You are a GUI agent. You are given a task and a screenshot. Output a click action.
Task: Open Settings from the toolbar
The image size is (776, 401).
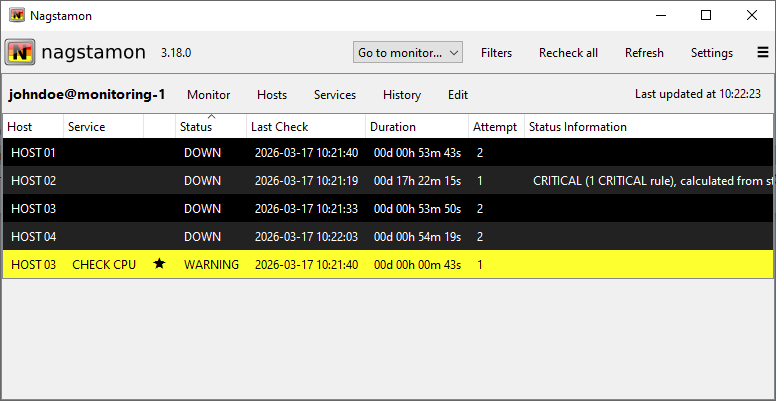click(x=711, y=52)
